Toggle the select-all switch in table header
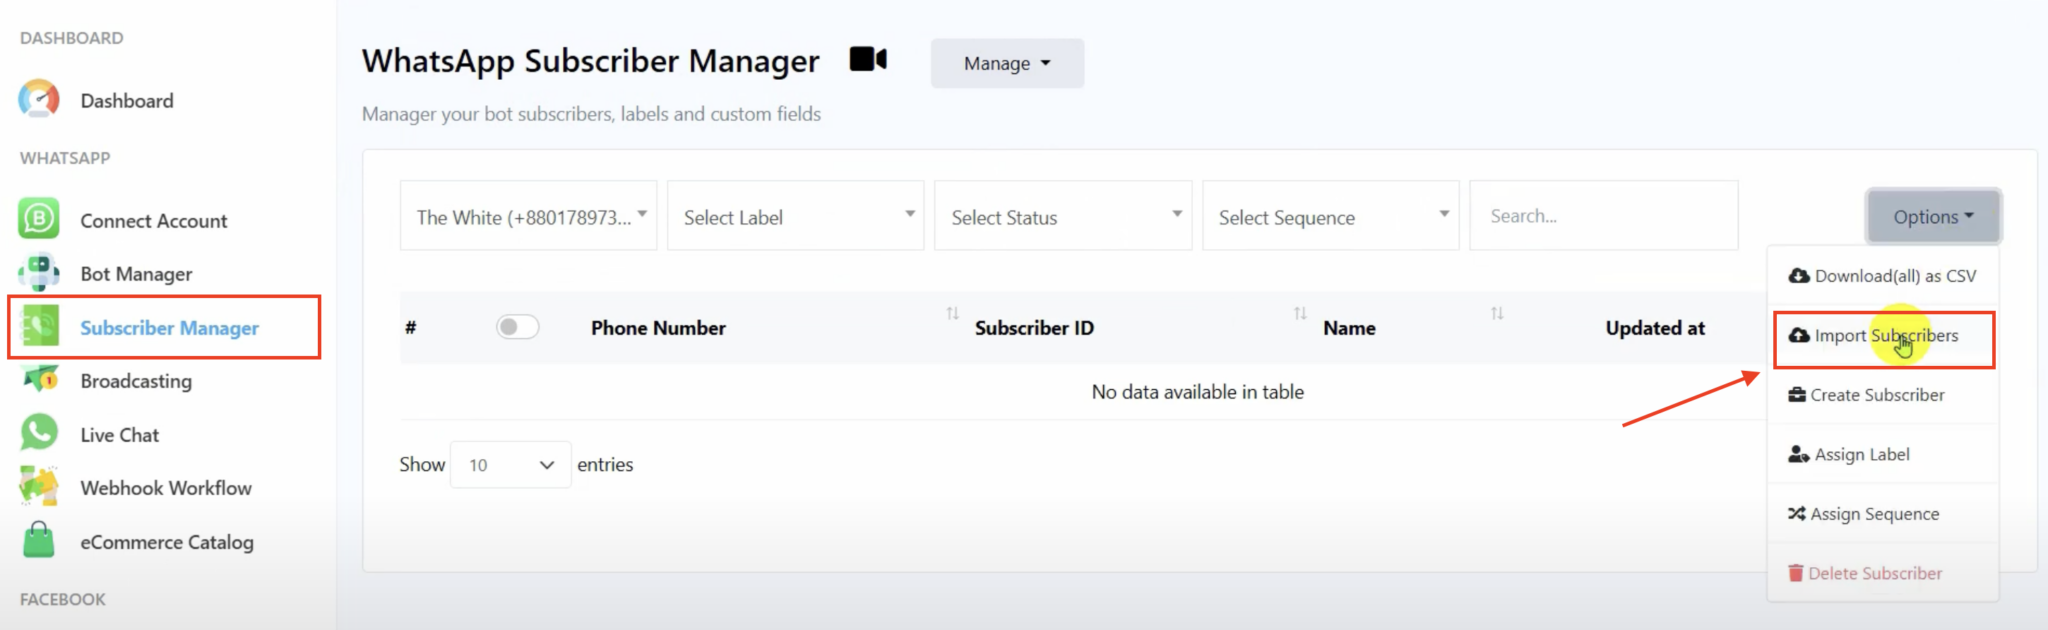Viewport: 2048px width, 630px height. click(518, 327)
